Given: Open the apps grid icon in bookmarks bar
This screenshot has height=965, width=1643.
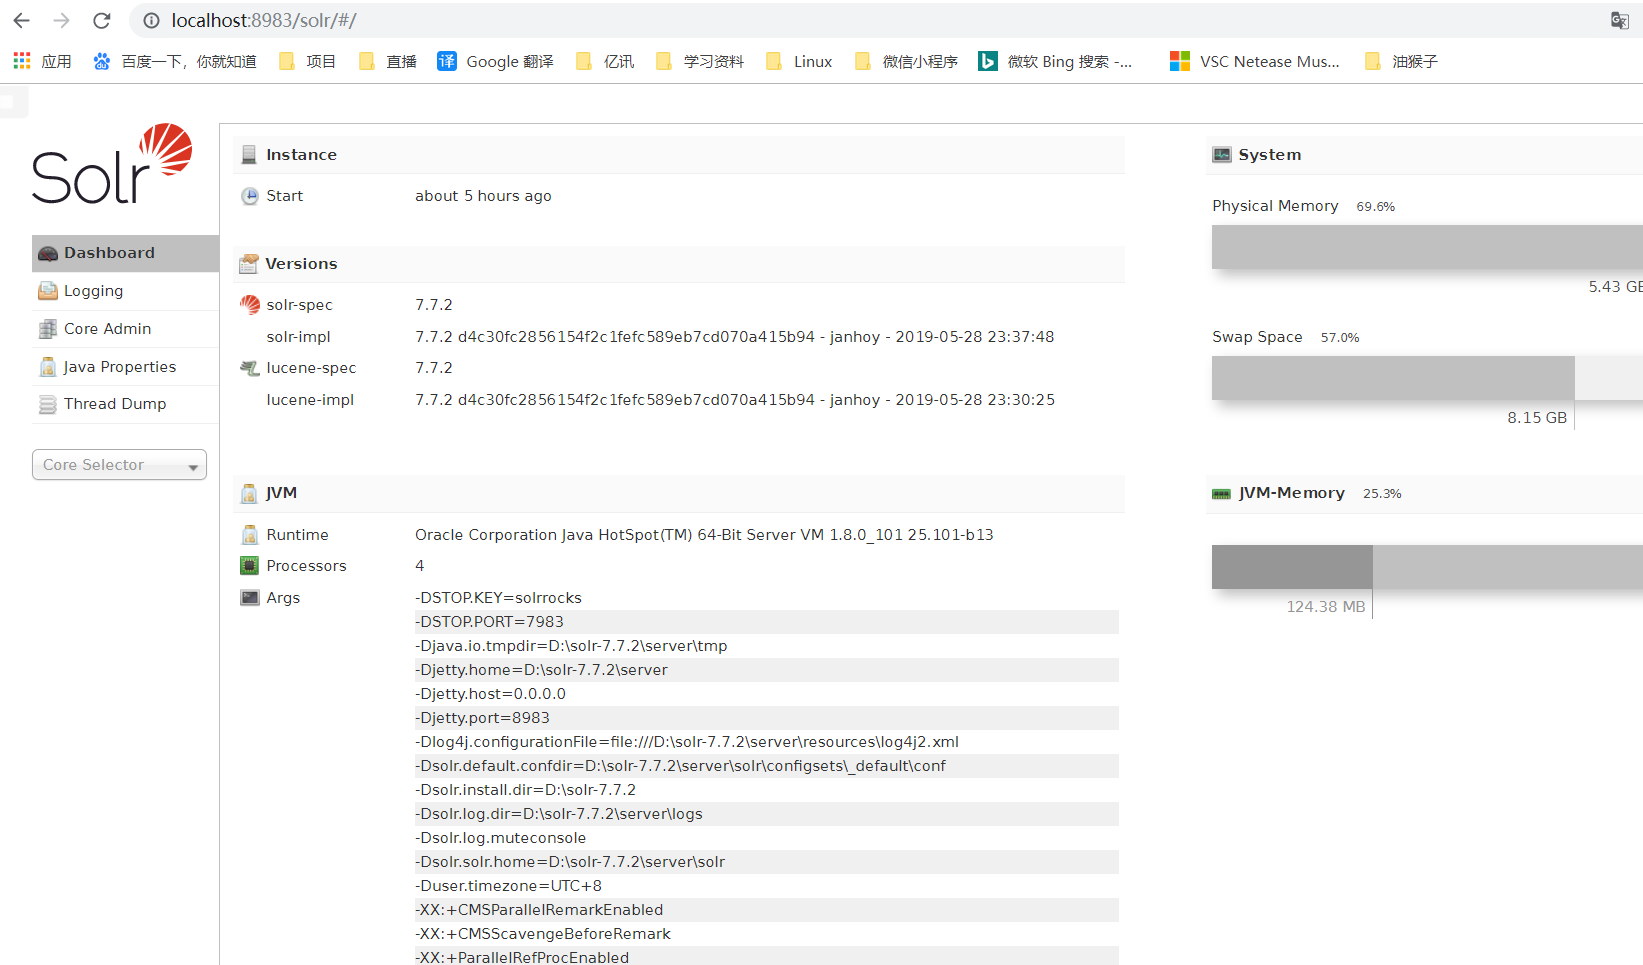Looking at the screenshot, I should point(22,61).
